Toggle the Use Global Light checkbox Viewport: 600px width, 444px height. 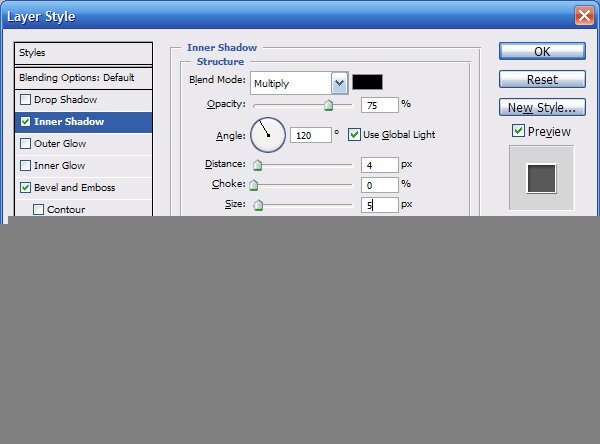pyautogui.click(x=354, y=135)
